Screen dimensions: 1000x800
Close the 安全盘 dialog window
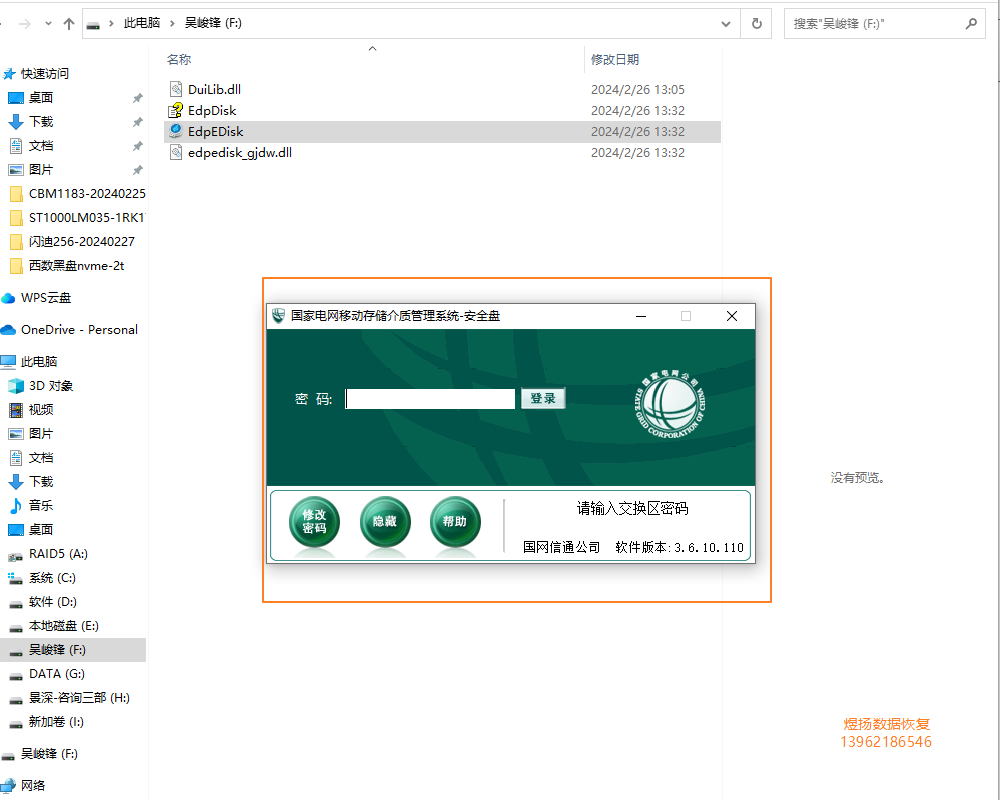coord(732,316)
